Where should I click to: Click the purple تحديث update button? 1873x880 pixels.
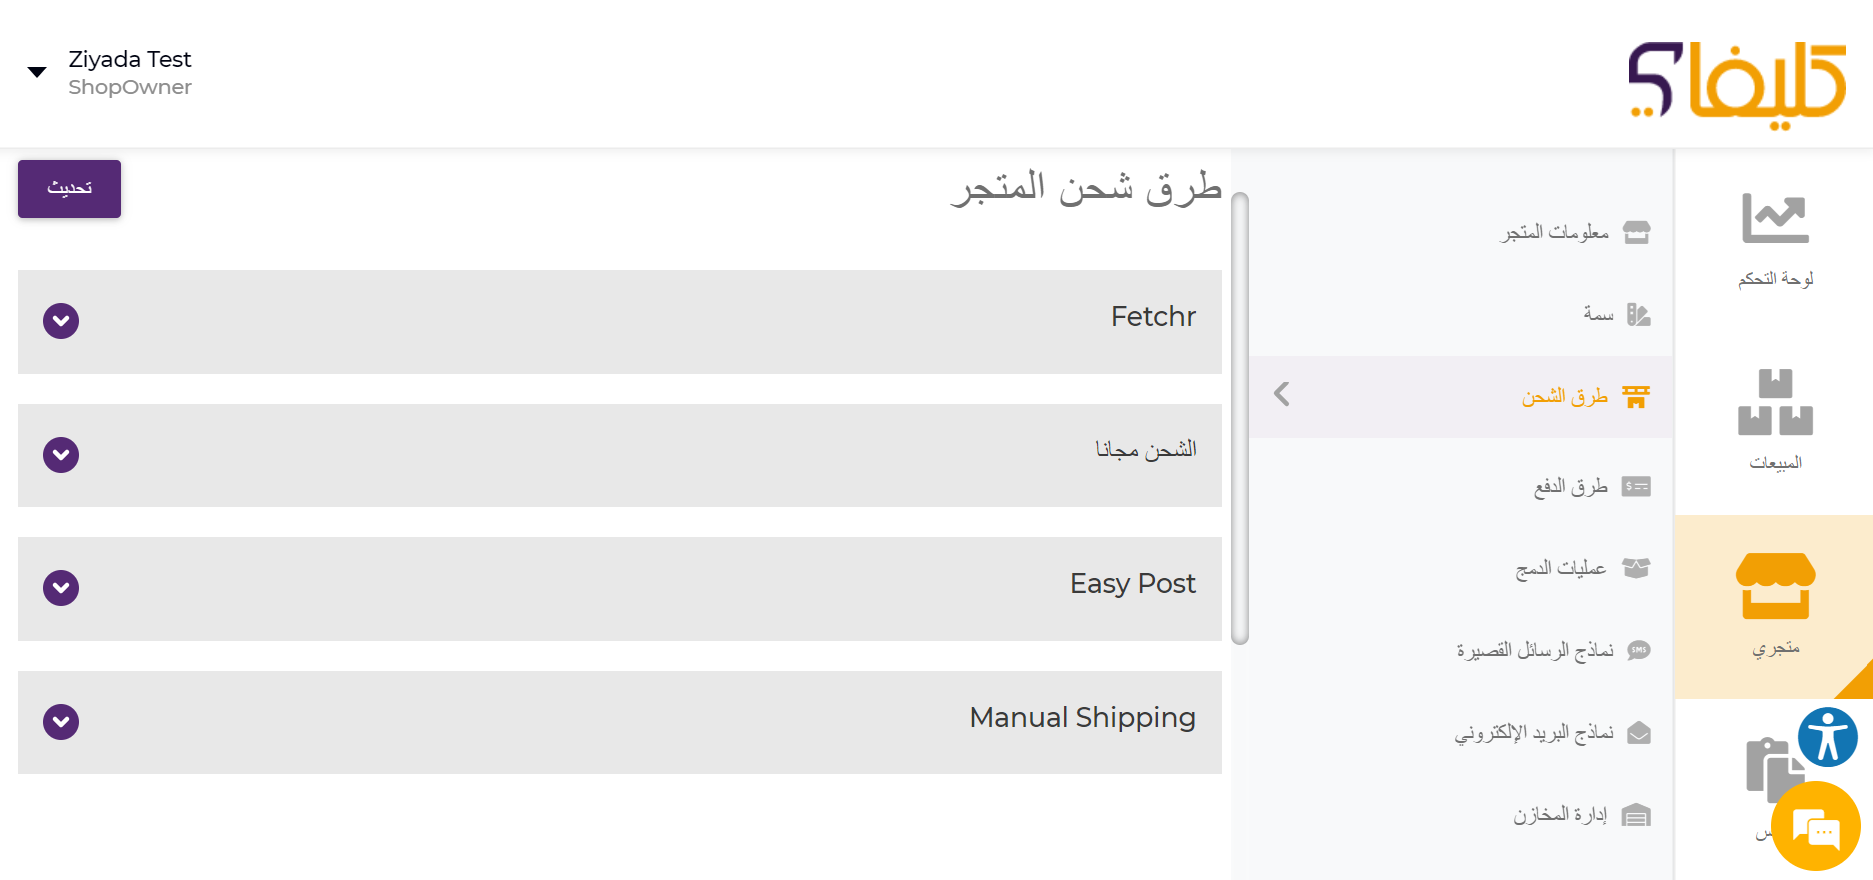69,189
